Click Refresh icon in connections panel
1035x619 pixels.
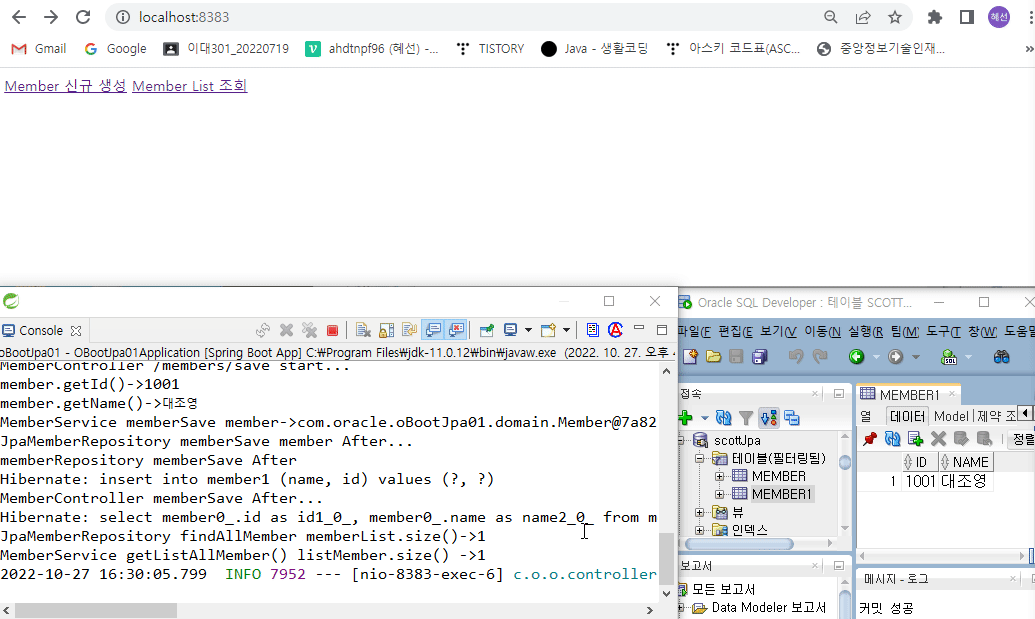[723, 418]
